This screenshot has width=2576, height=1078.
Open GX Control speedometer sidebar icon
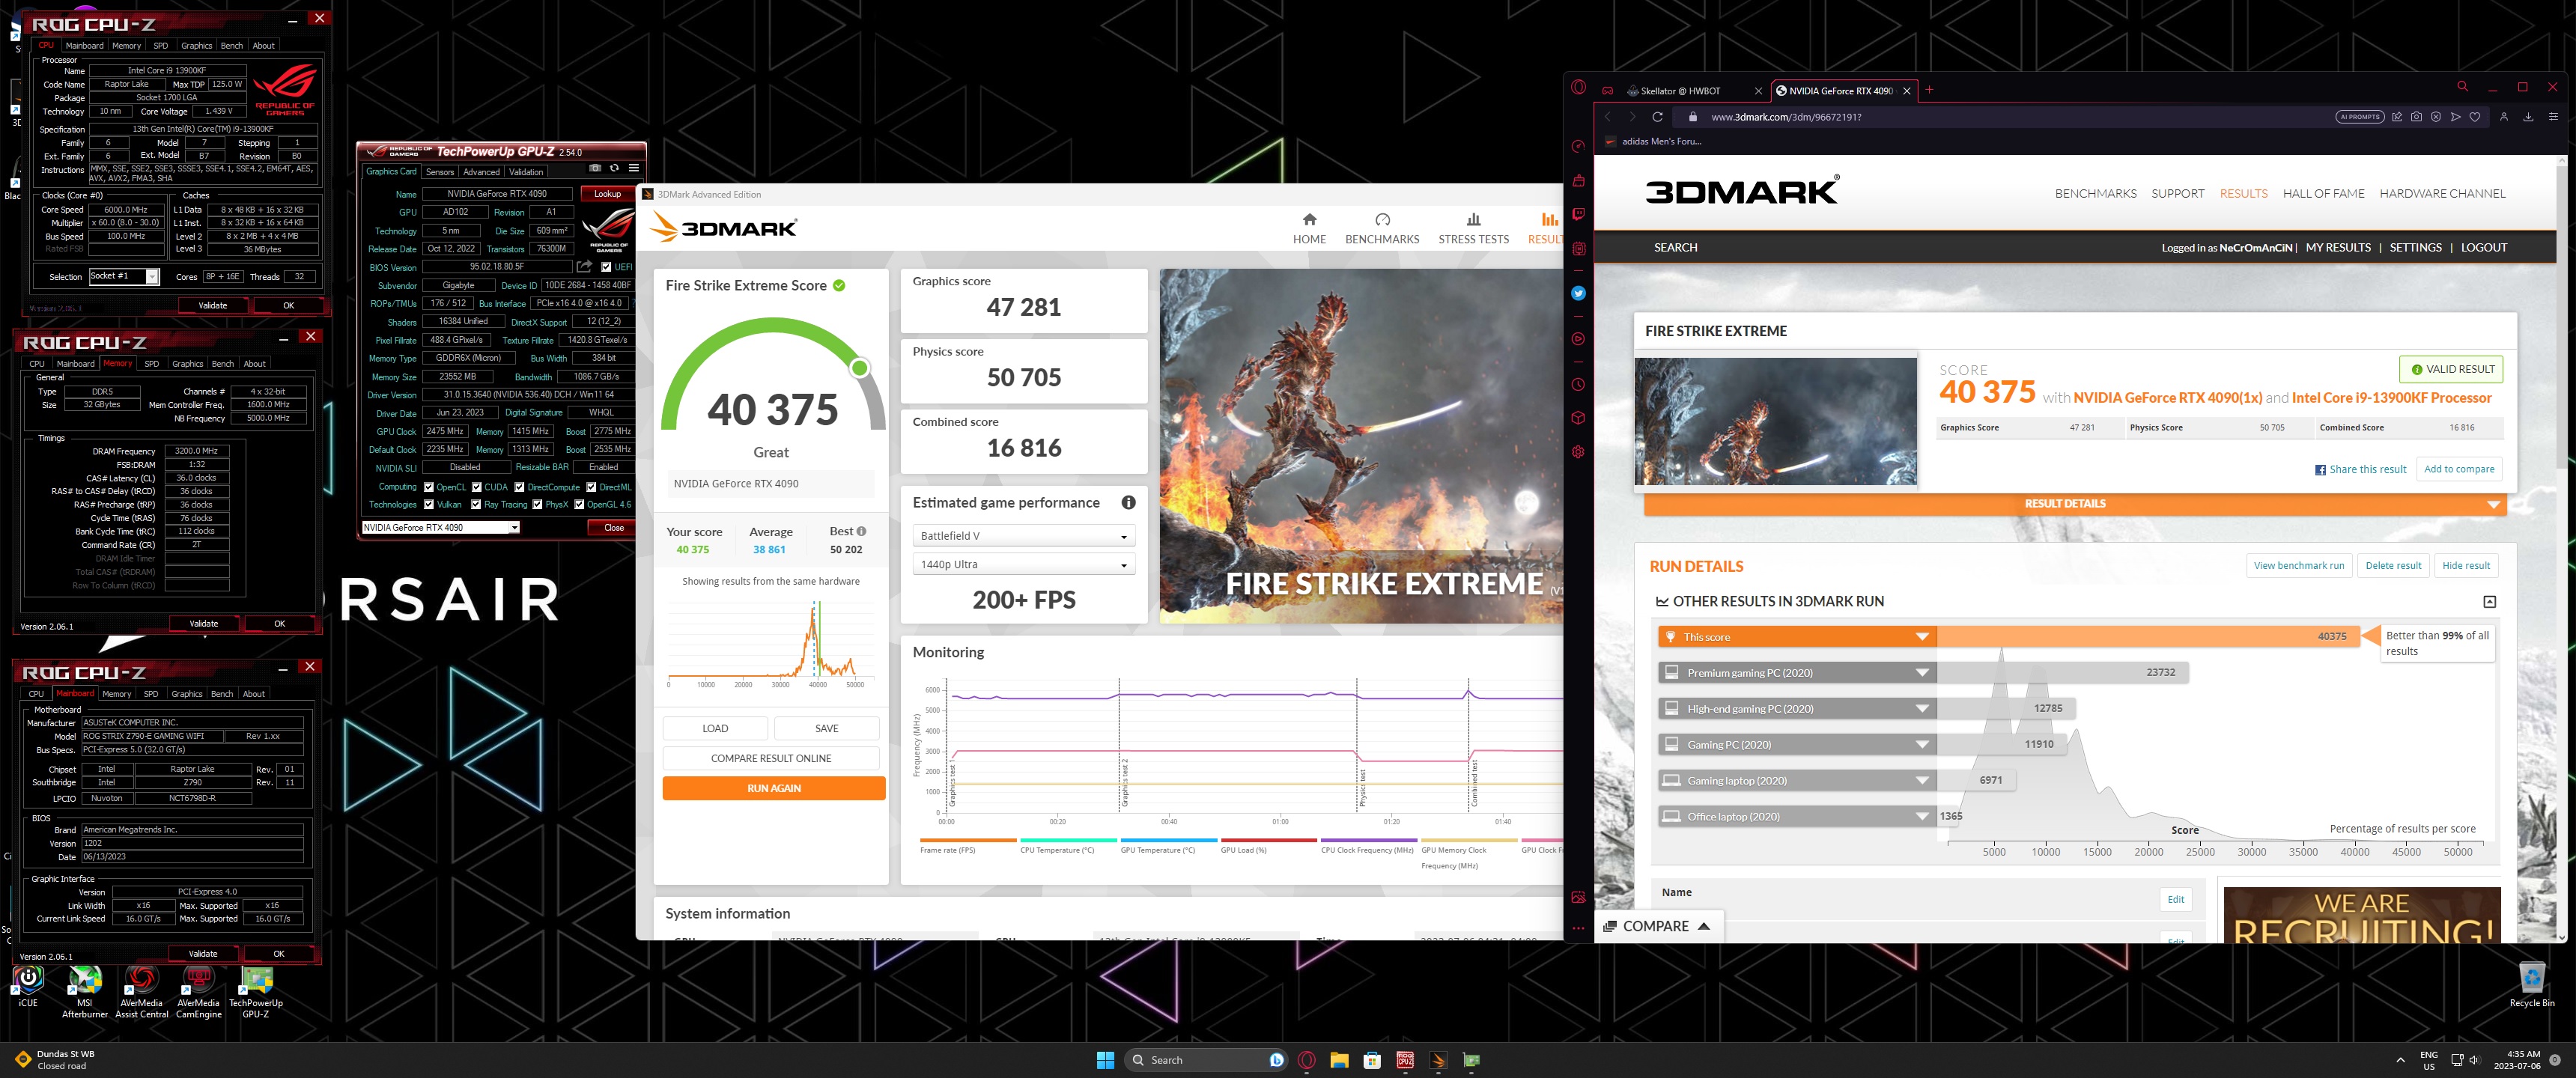pyautogui.click(x=1578, y=146)
